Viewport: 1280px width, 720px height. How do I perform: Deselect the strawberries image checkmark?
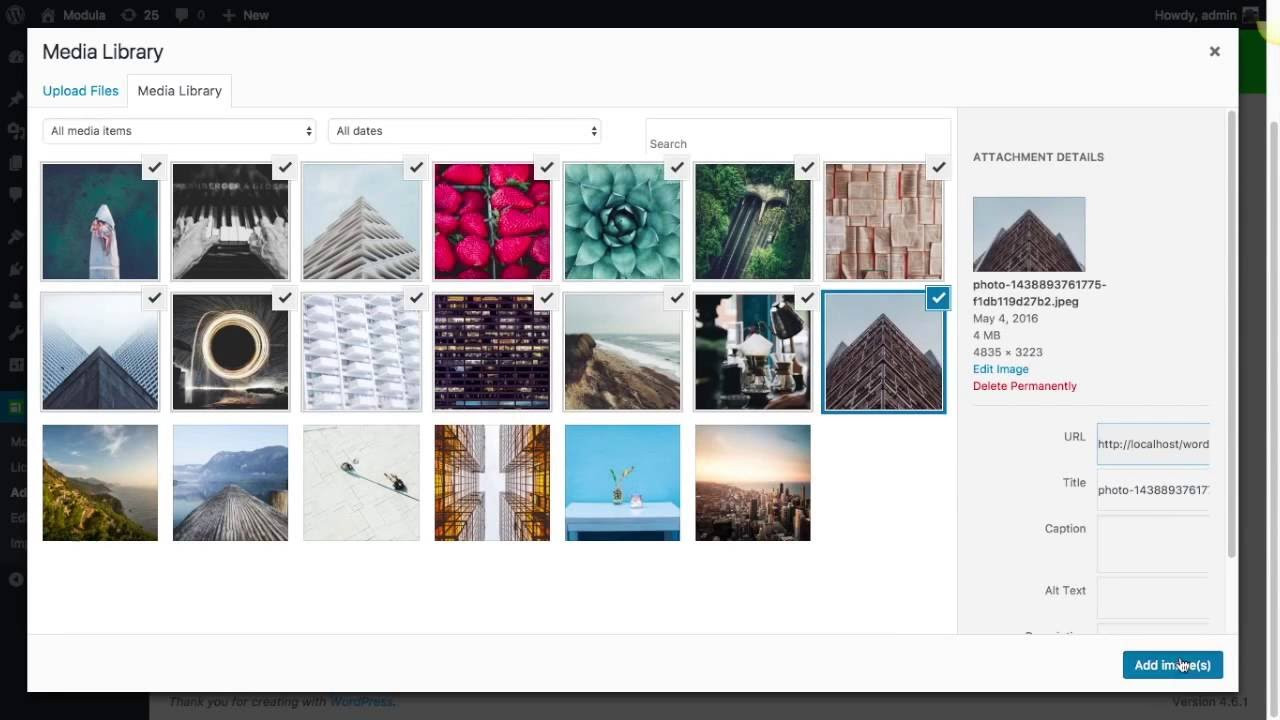coord(546,168)
